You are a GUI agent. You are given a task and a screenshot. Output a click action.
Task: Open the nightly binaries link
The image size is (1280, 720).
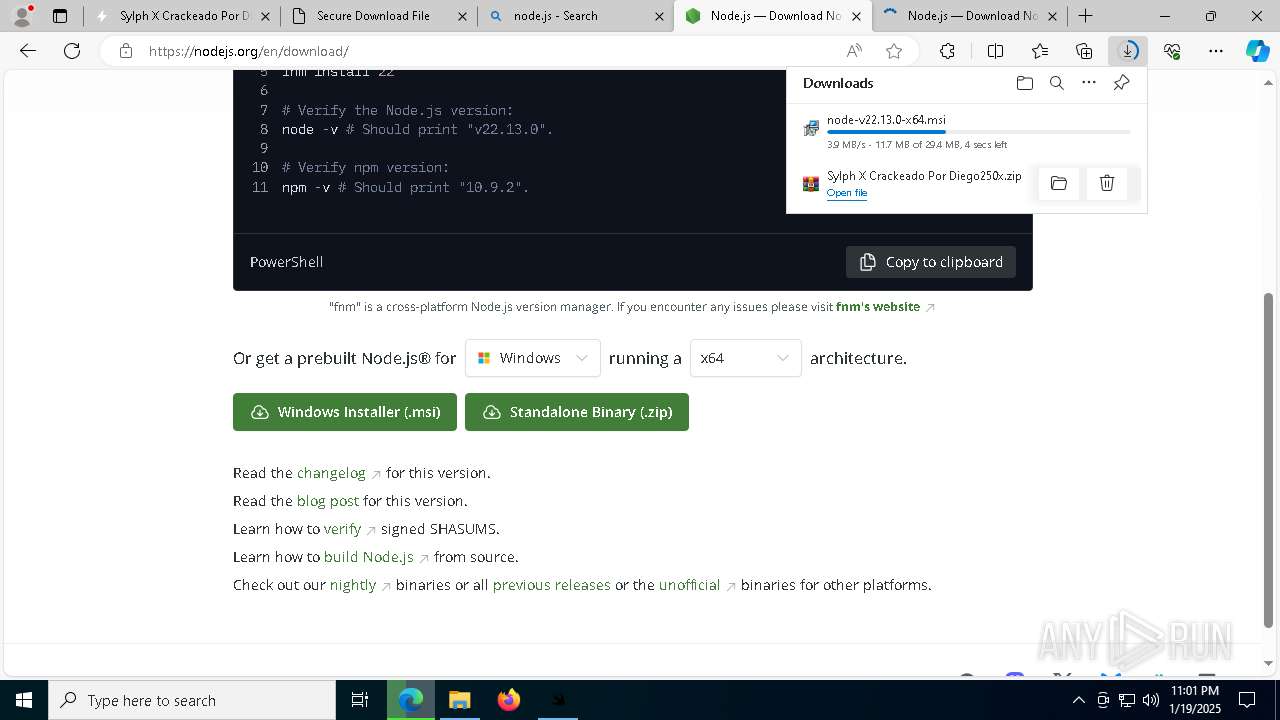pos(360,585)
